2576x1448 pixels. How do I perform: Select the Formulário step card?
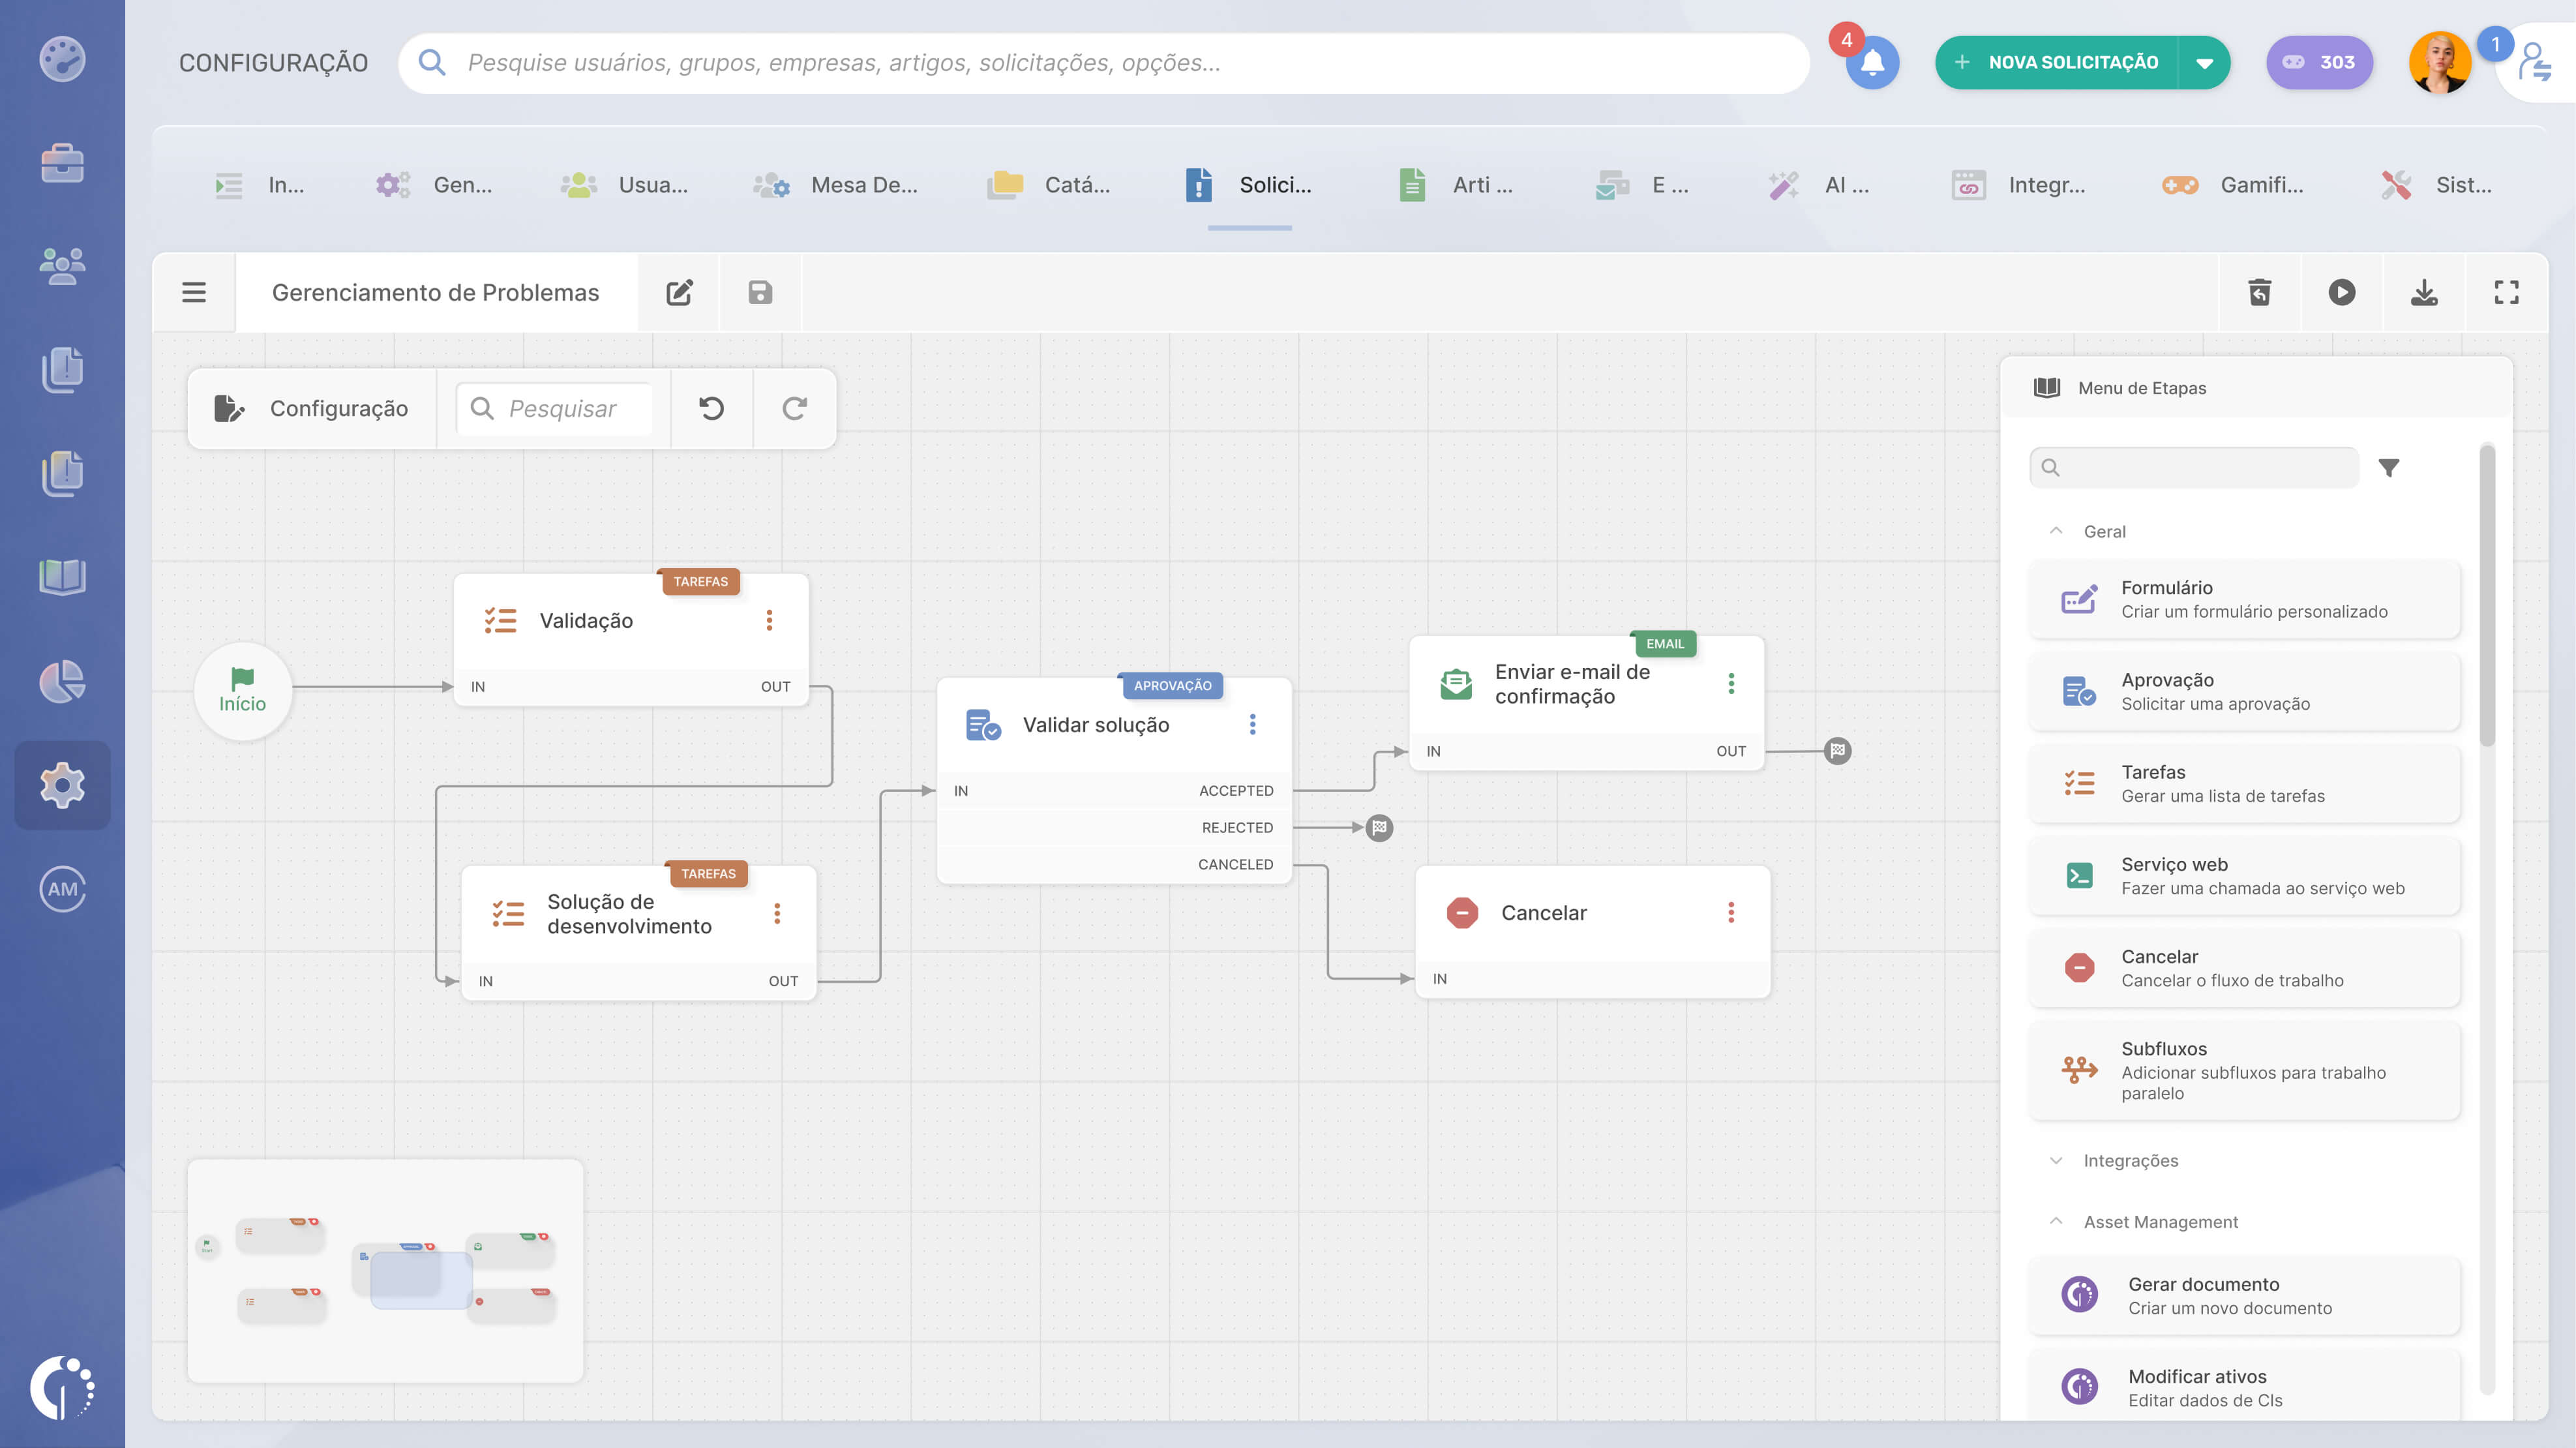(2244, 599)
